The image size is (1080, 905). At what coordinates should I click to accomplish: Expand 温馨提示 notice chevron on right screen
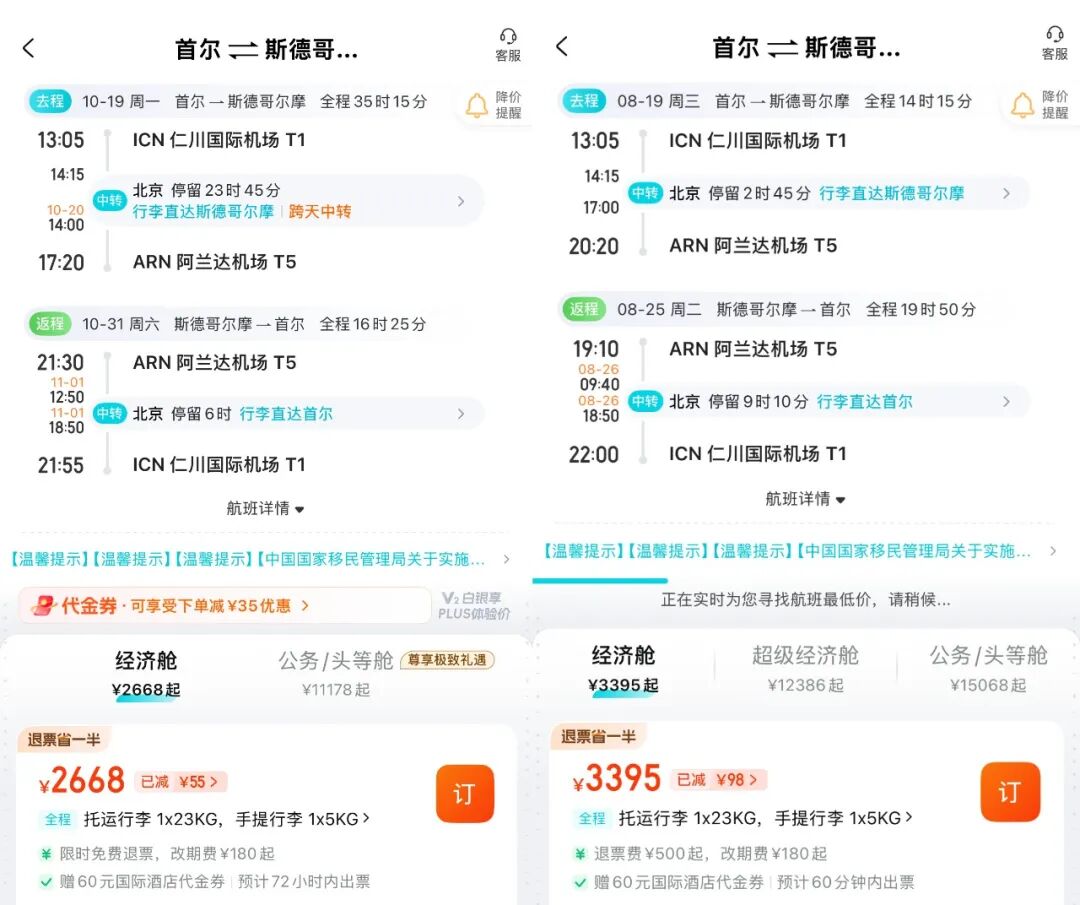1052,551
